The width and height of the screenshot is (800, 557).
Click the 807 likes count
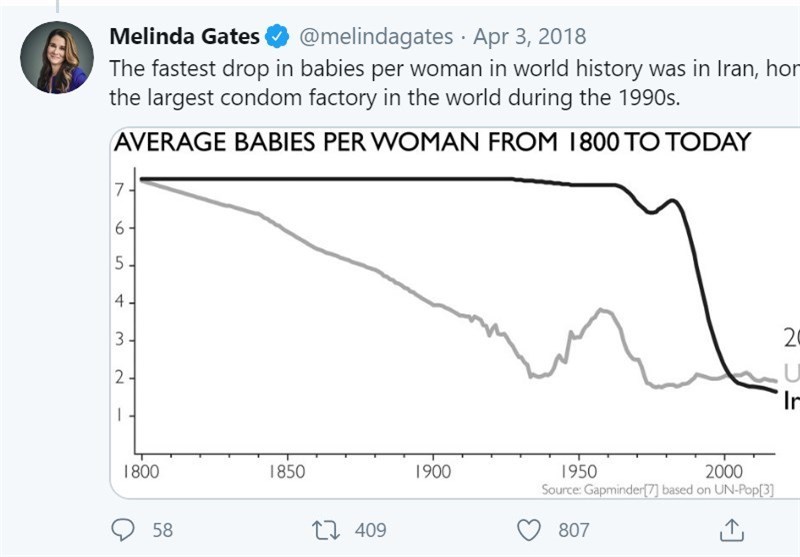tap(573, 530)
